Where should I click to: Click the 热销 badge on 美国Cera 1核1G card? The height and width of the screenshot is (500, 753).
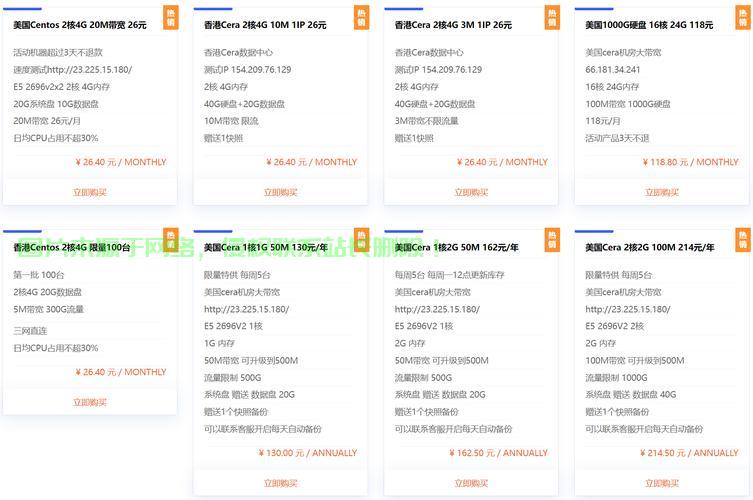click(360, 240)
